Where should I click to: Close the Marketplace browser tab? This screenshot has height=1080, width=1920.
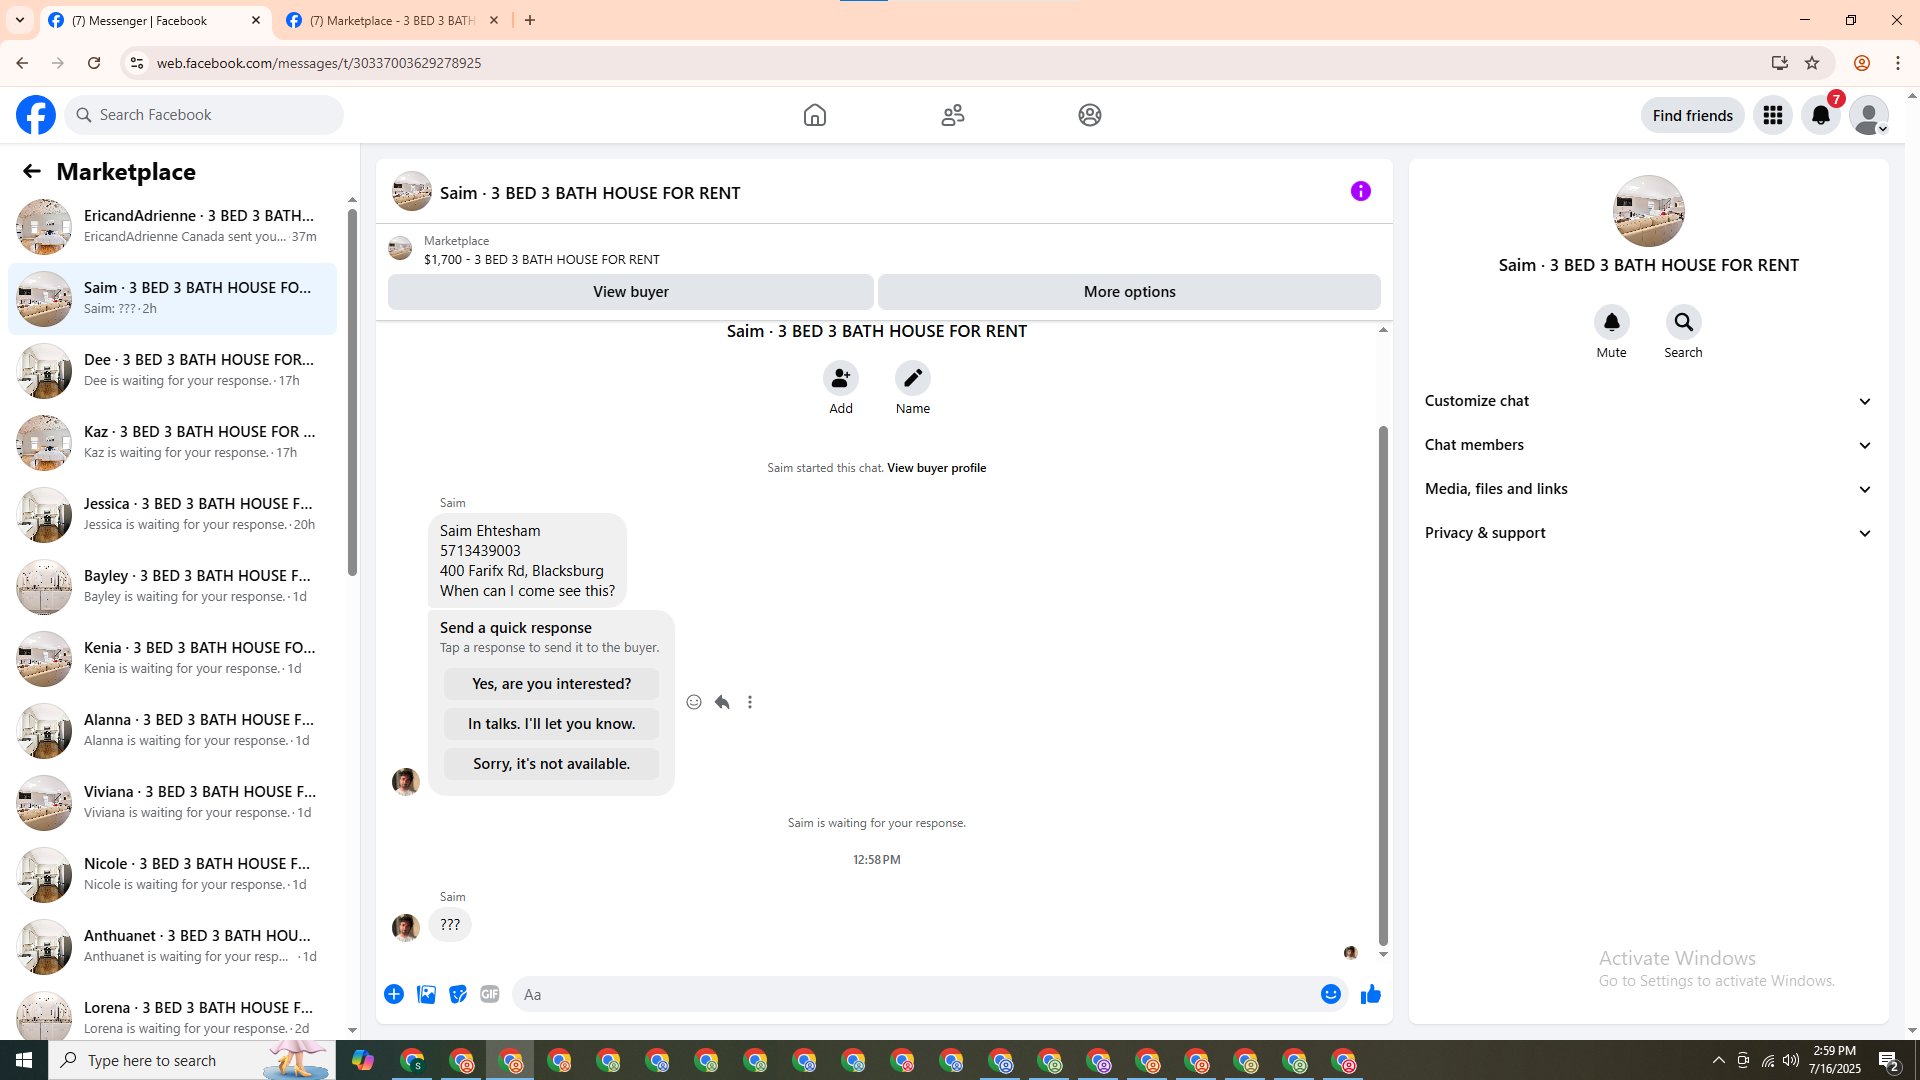494,20
